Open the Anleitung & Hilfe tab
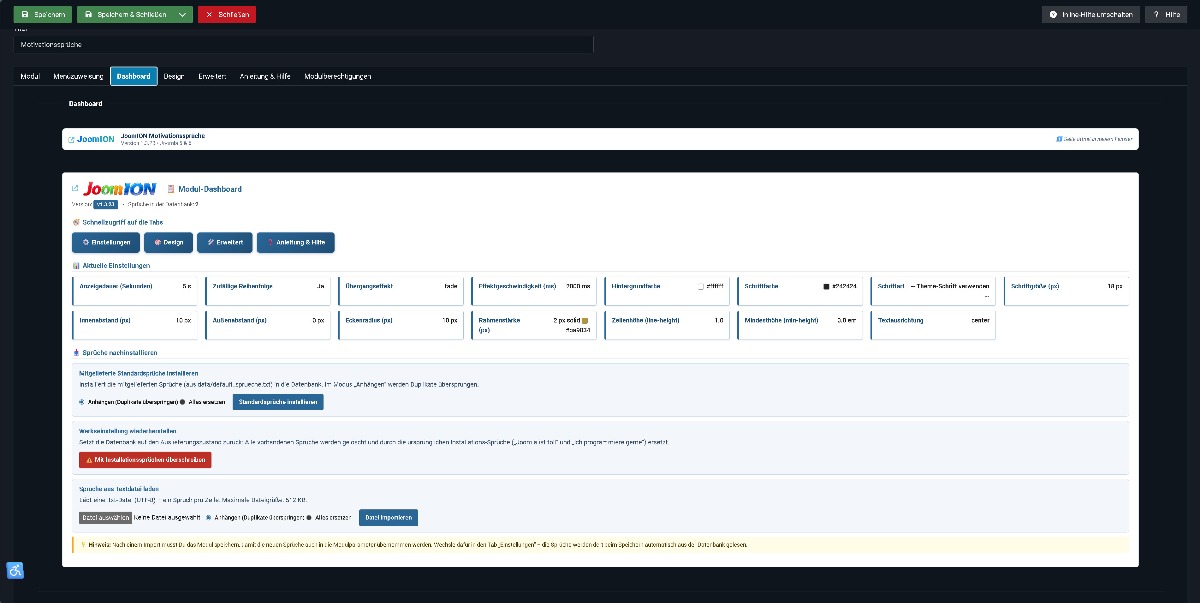1200x603 pixels. (265, 76)
